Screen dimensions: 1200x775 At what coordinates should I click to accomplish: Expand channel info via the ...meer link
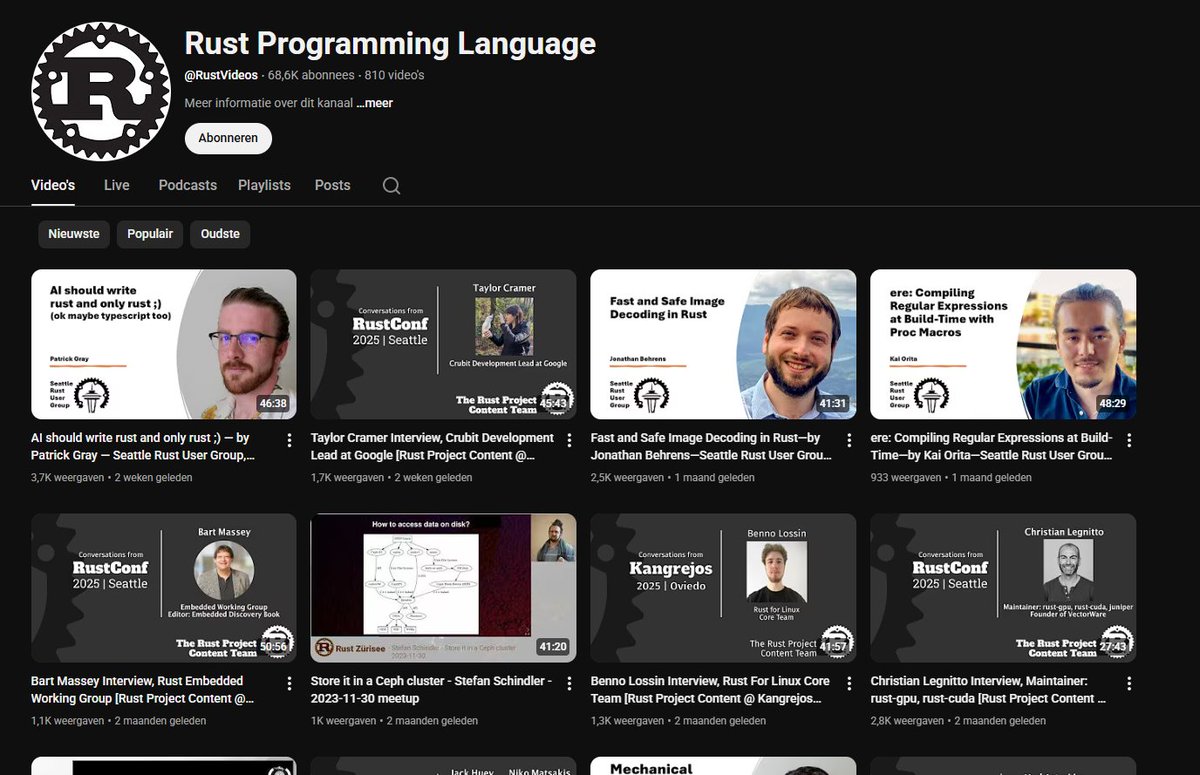coord(374,103)
